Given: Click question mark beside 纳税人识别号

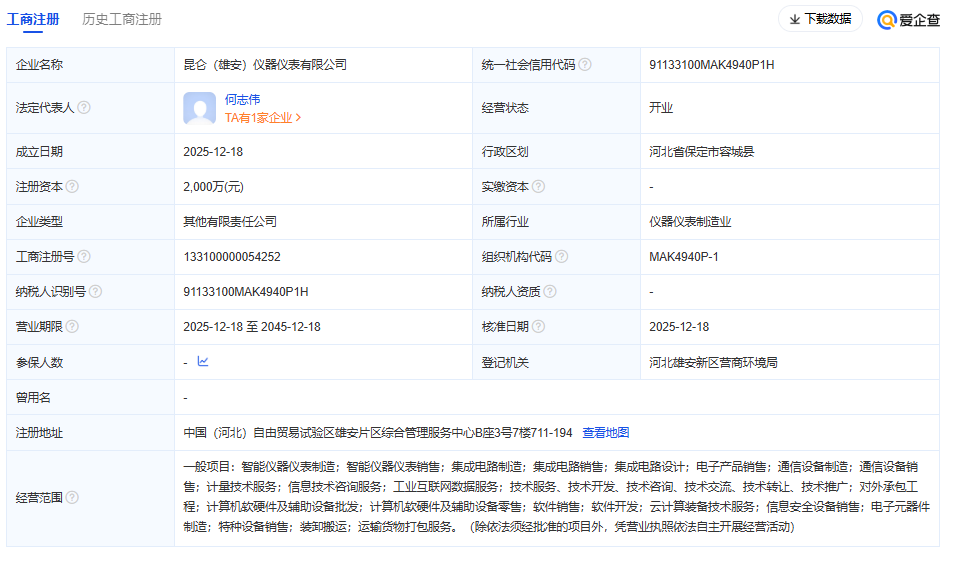Looking at the screenshot, I should coord(95,292).
